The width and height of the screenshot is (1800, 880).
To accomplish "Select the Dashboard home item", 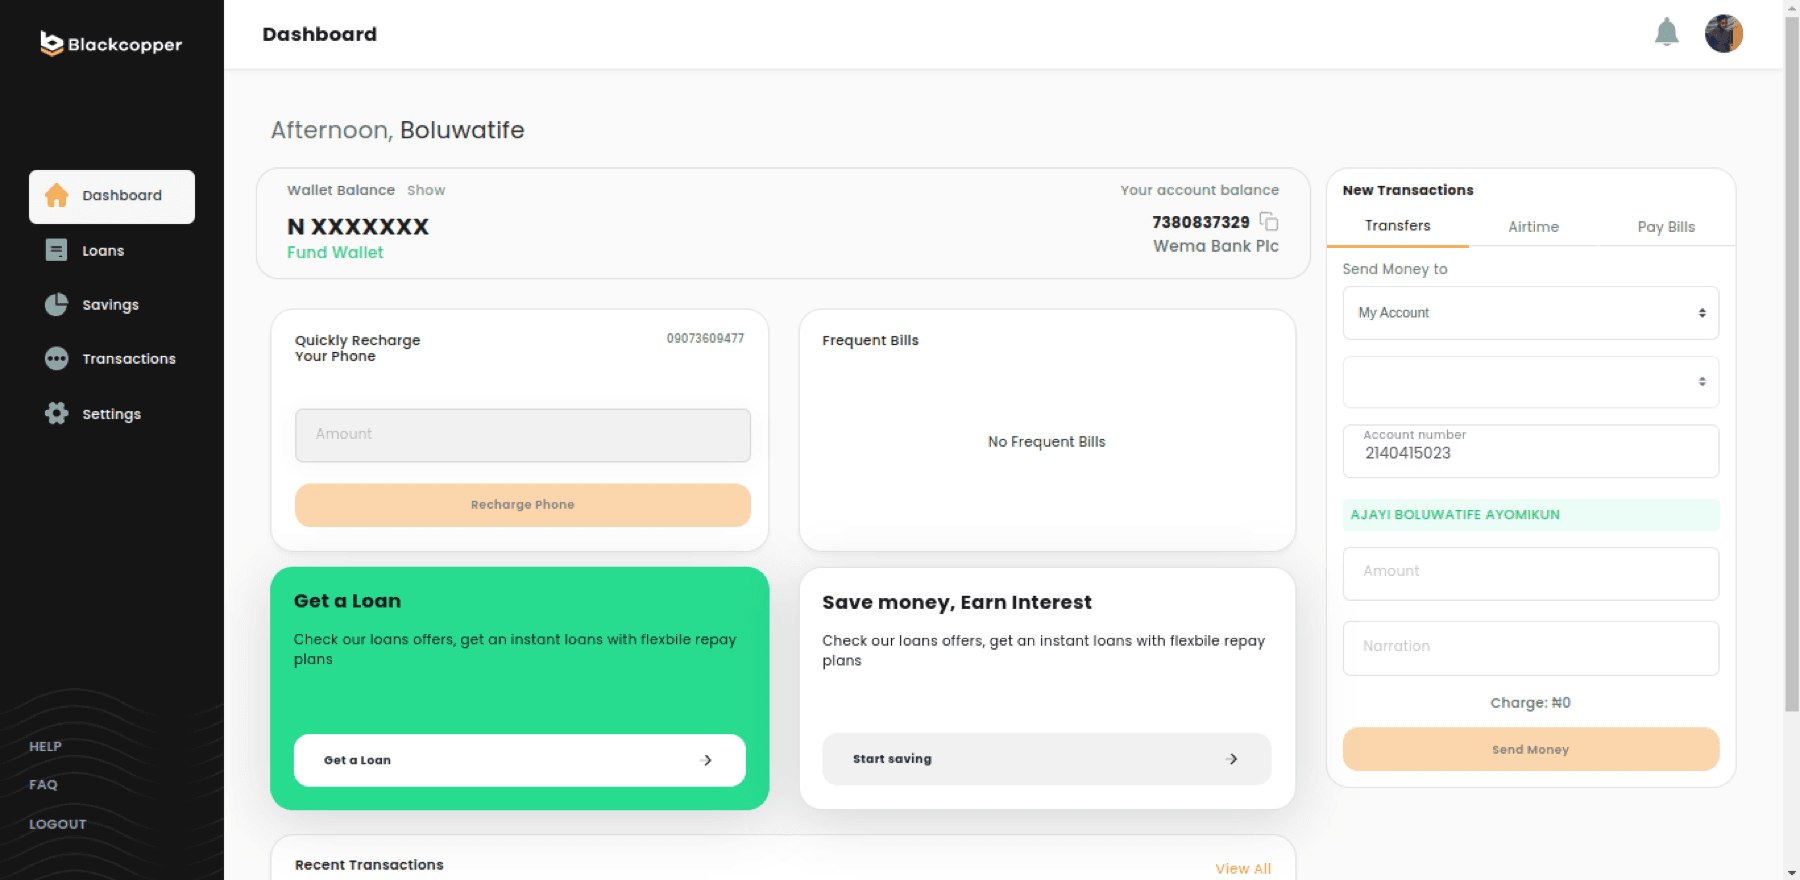I will [112, 196].
